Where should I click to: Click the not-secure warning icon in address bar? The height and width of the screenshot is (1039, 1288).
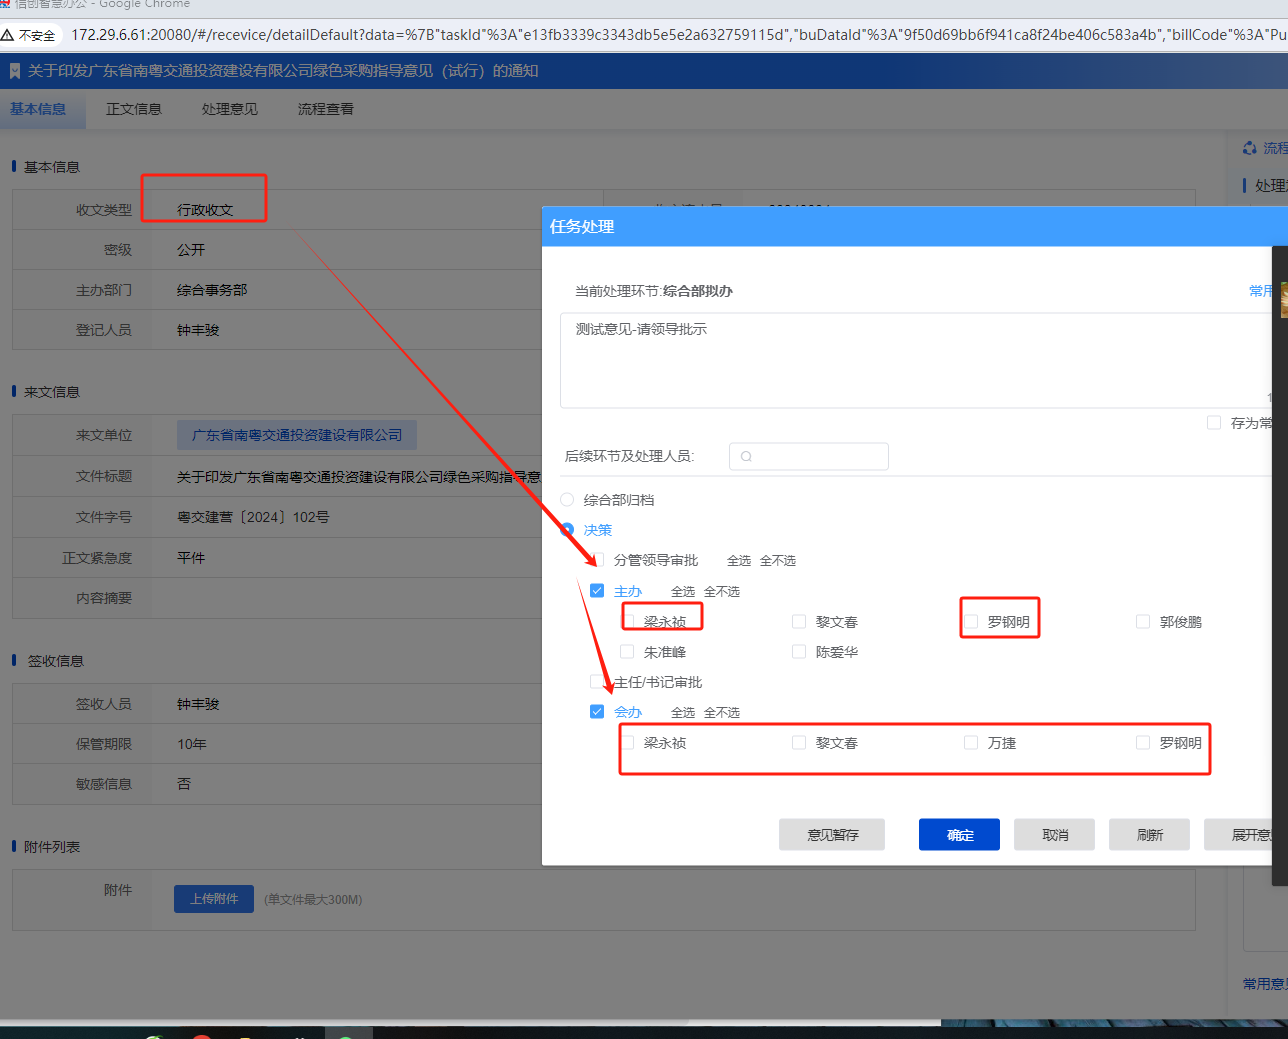click(8, 35)
